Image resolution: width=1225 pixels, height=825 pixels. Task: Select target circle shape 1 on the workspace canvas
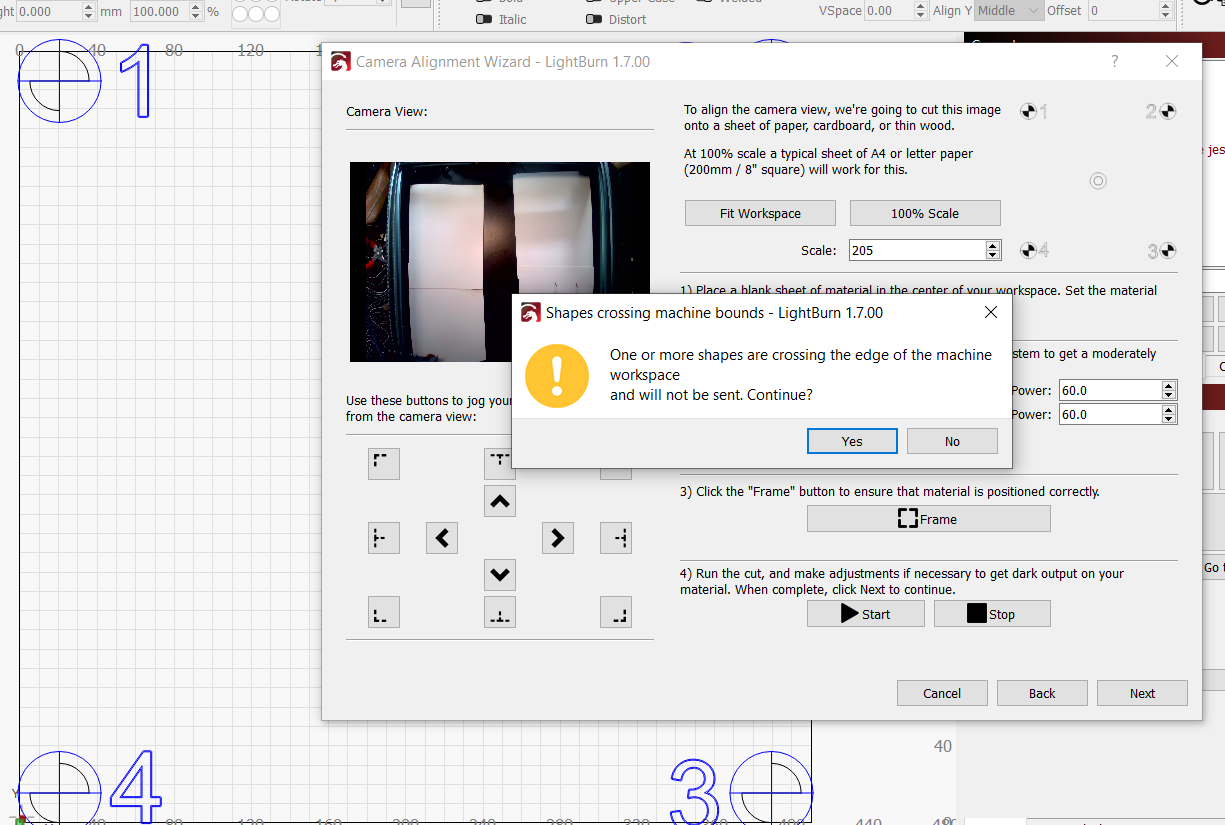(60, 80)
